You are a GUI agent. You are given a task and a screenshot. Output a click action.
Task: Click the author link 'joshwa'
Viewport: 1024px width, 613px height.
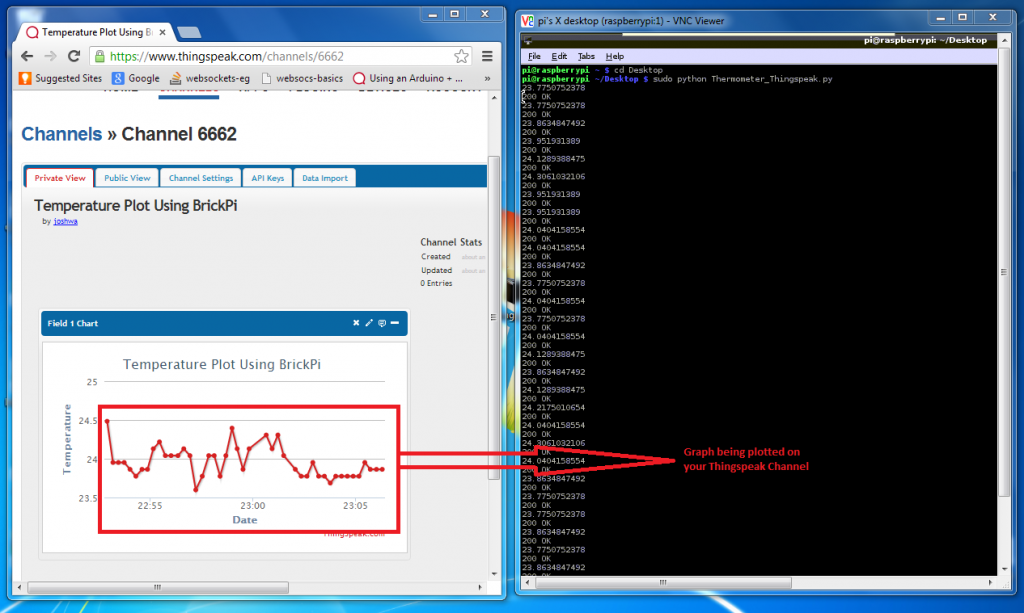tap(65, 221)
